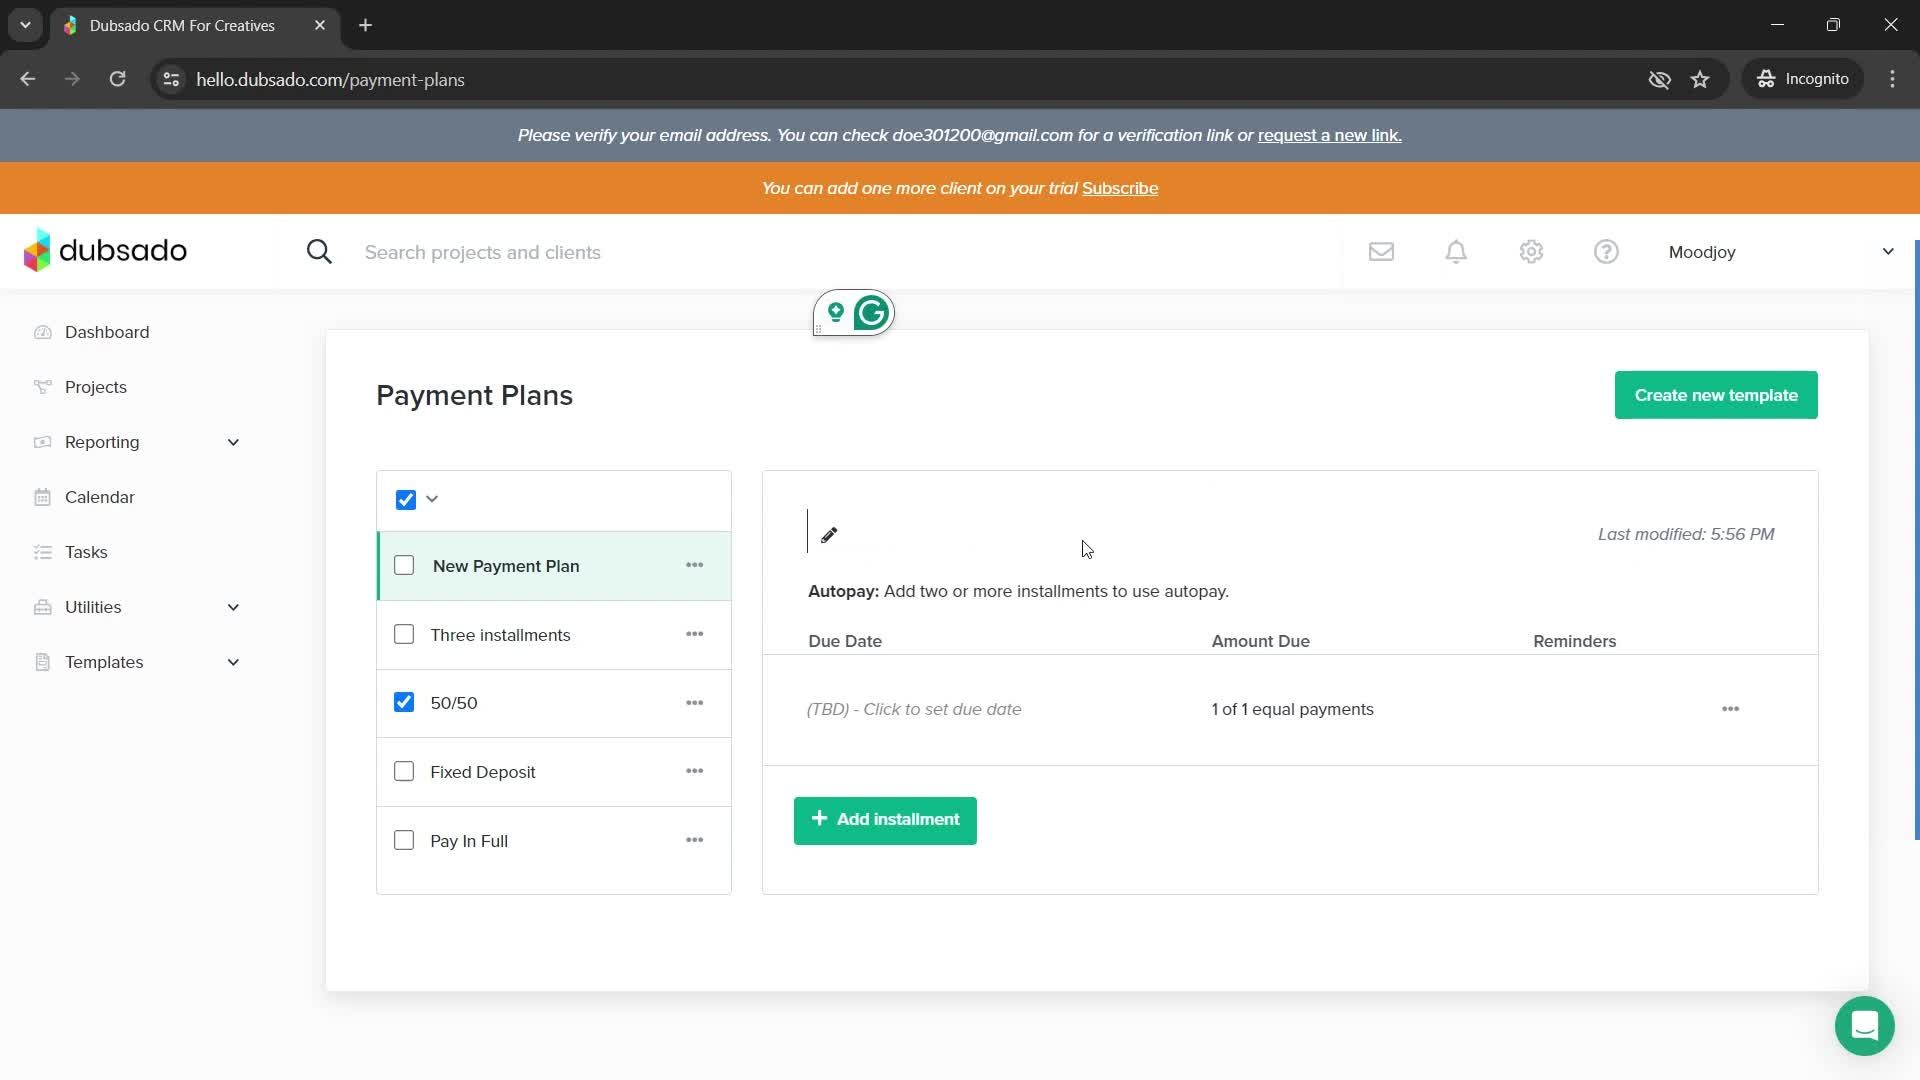
Task: Click to set the TBD due date
Action: (914, 709)
